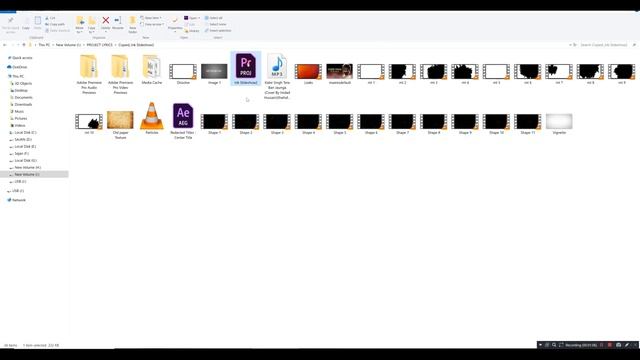This screenshot has height=360, width=640.
Task: Select the Image 1 thumbnail
Action: click(214, 71)
